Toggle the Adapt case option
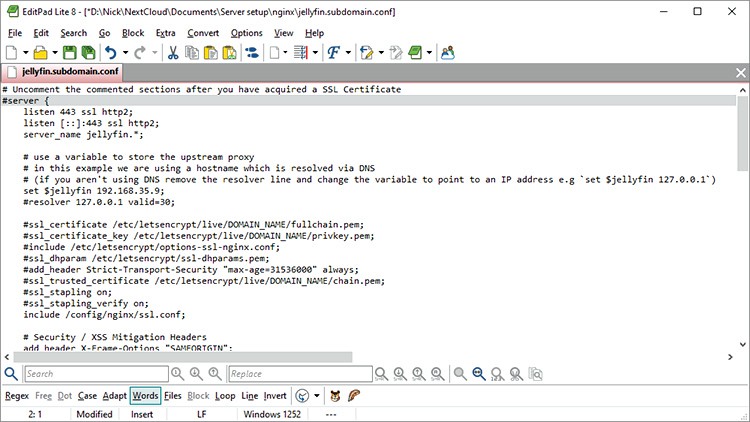 [115, 396]
